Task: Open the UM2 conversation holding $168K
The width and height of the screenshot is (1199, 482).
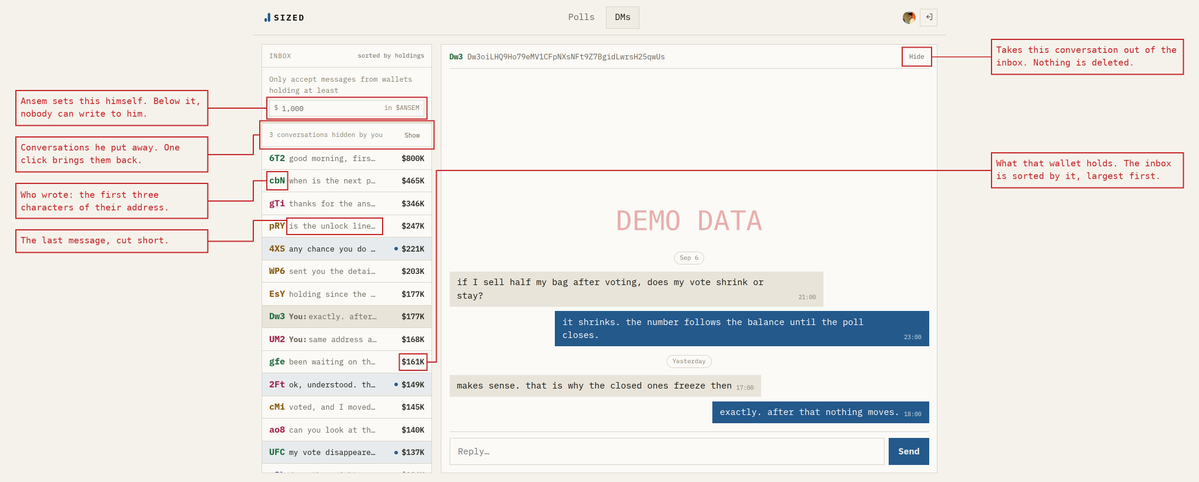Action: (x=346, y=340)
